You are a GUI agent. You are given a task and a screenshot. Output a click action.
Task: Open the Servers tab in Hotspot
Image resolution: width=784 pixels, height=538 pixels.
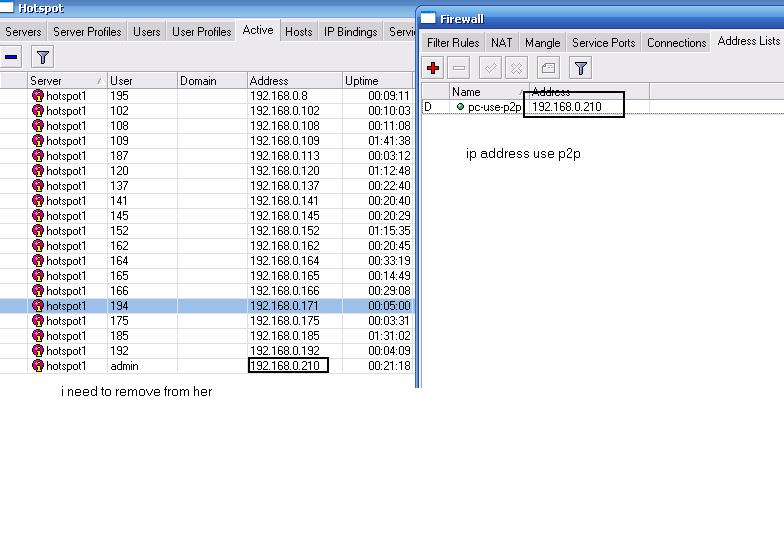tap(23, 32)
